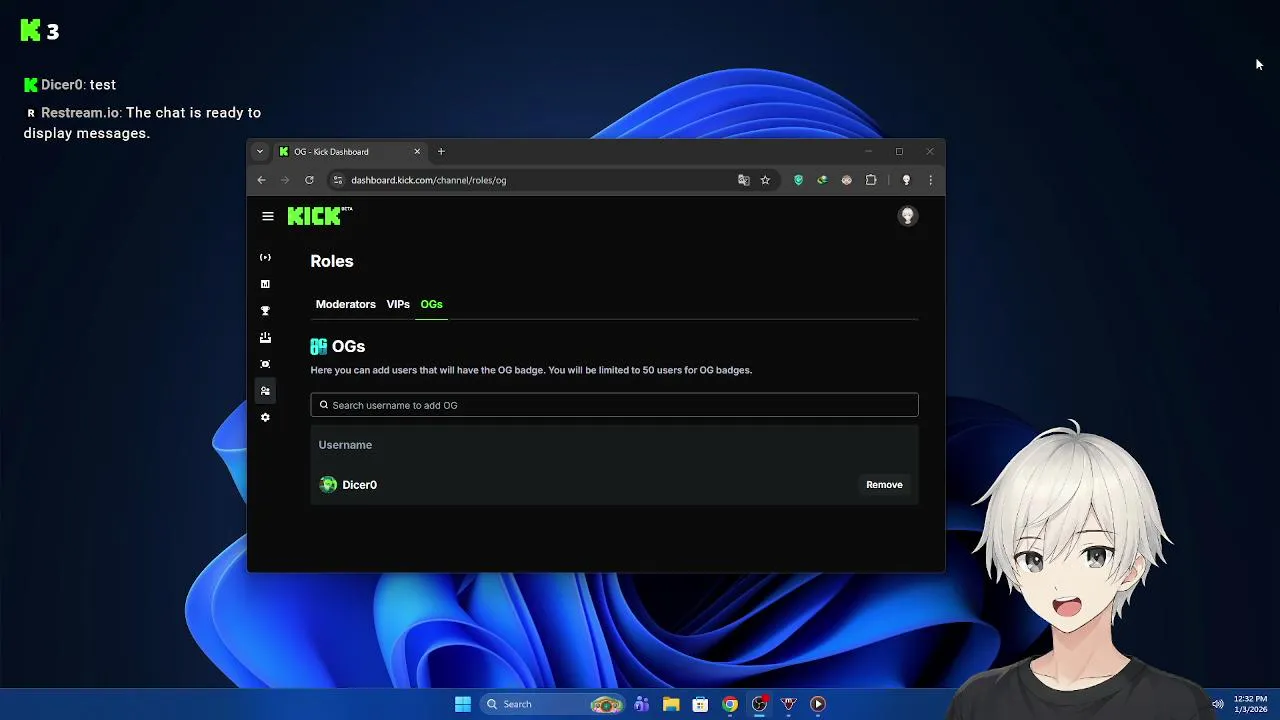Screen dimensions: 1280x720
Task: Reload the Kick dashboard page
Action: coord(309,180)
